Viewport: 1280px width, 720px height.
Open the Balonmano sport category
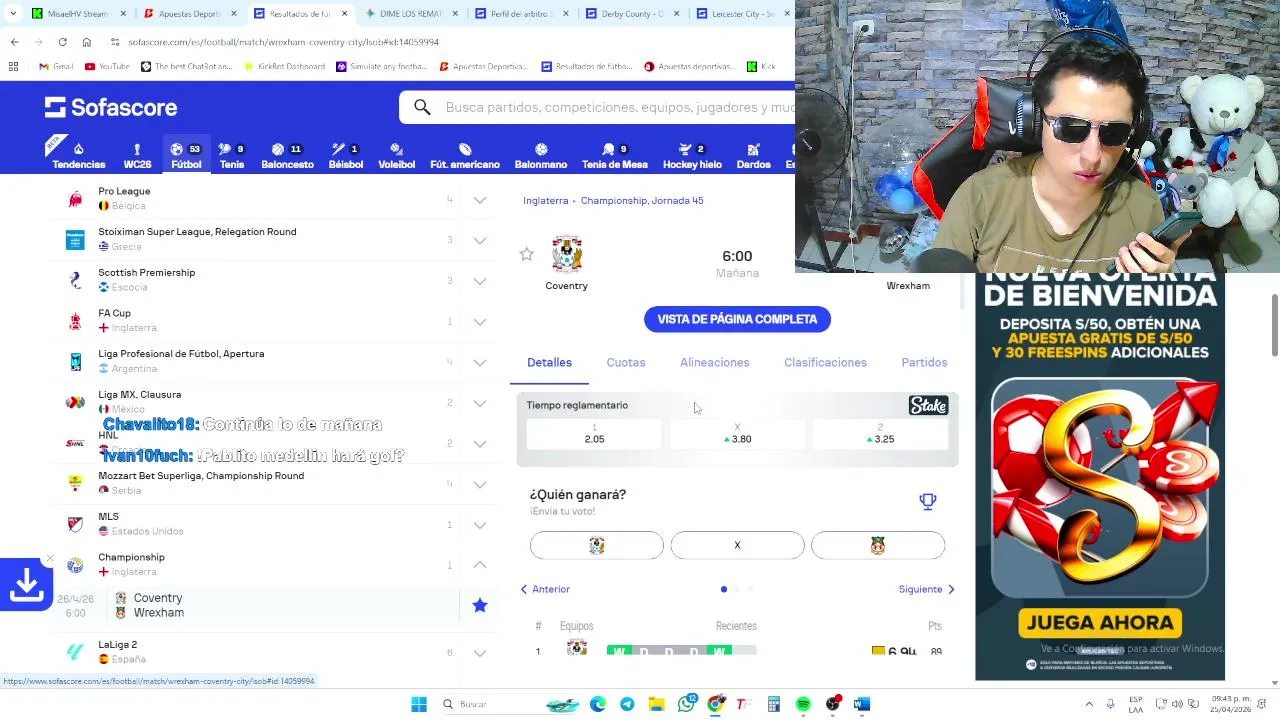(x=541, y=155)
